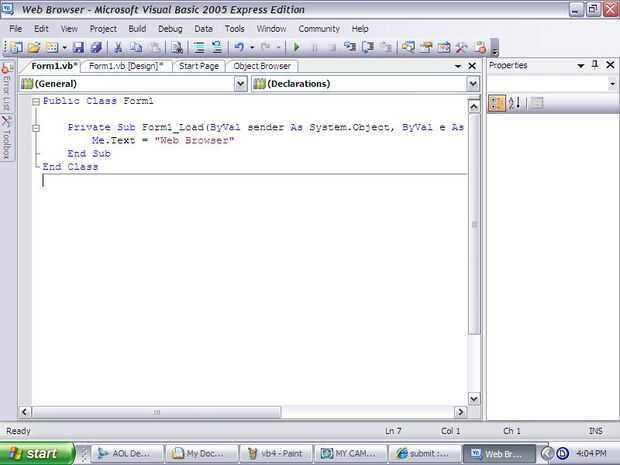Save Form1.vb with the floppy disk icon
Viewport: 620px width, 465px height.
[x=78, y=47]
